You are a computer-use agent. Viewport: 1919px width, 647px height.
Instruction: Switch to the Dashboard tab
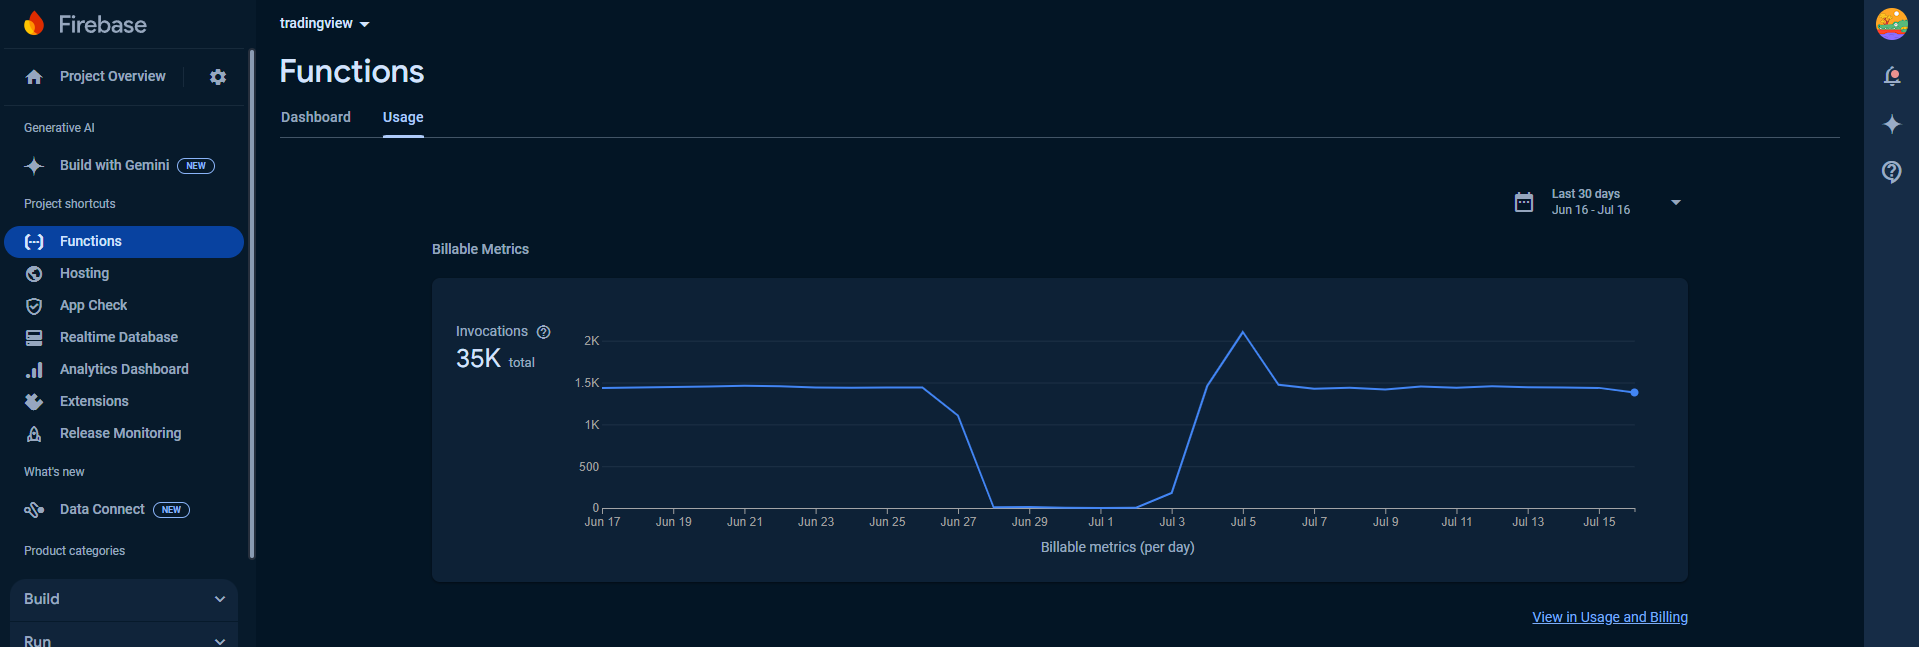coord(316,117)
